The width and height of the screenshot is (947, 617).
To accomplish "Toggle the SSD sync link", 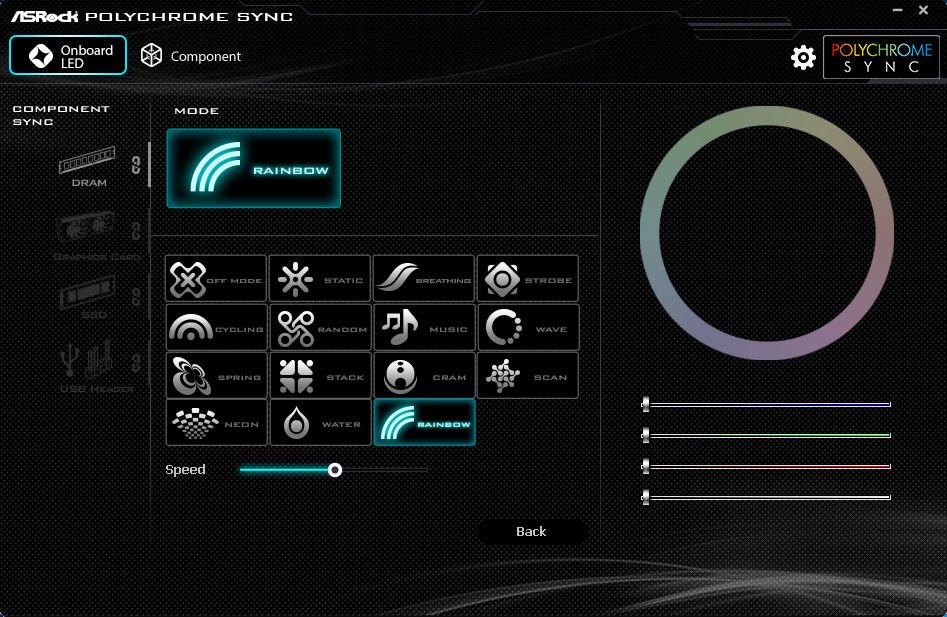I will [x=136, y=296].
